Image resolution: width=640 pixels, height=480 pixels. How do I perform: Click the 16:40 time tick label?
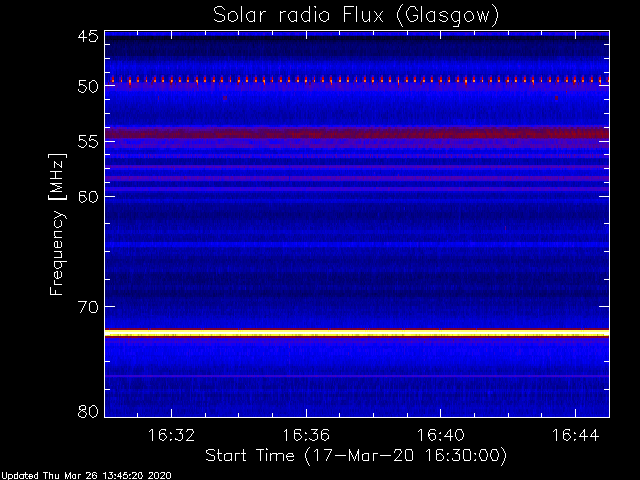click(440, 435)
